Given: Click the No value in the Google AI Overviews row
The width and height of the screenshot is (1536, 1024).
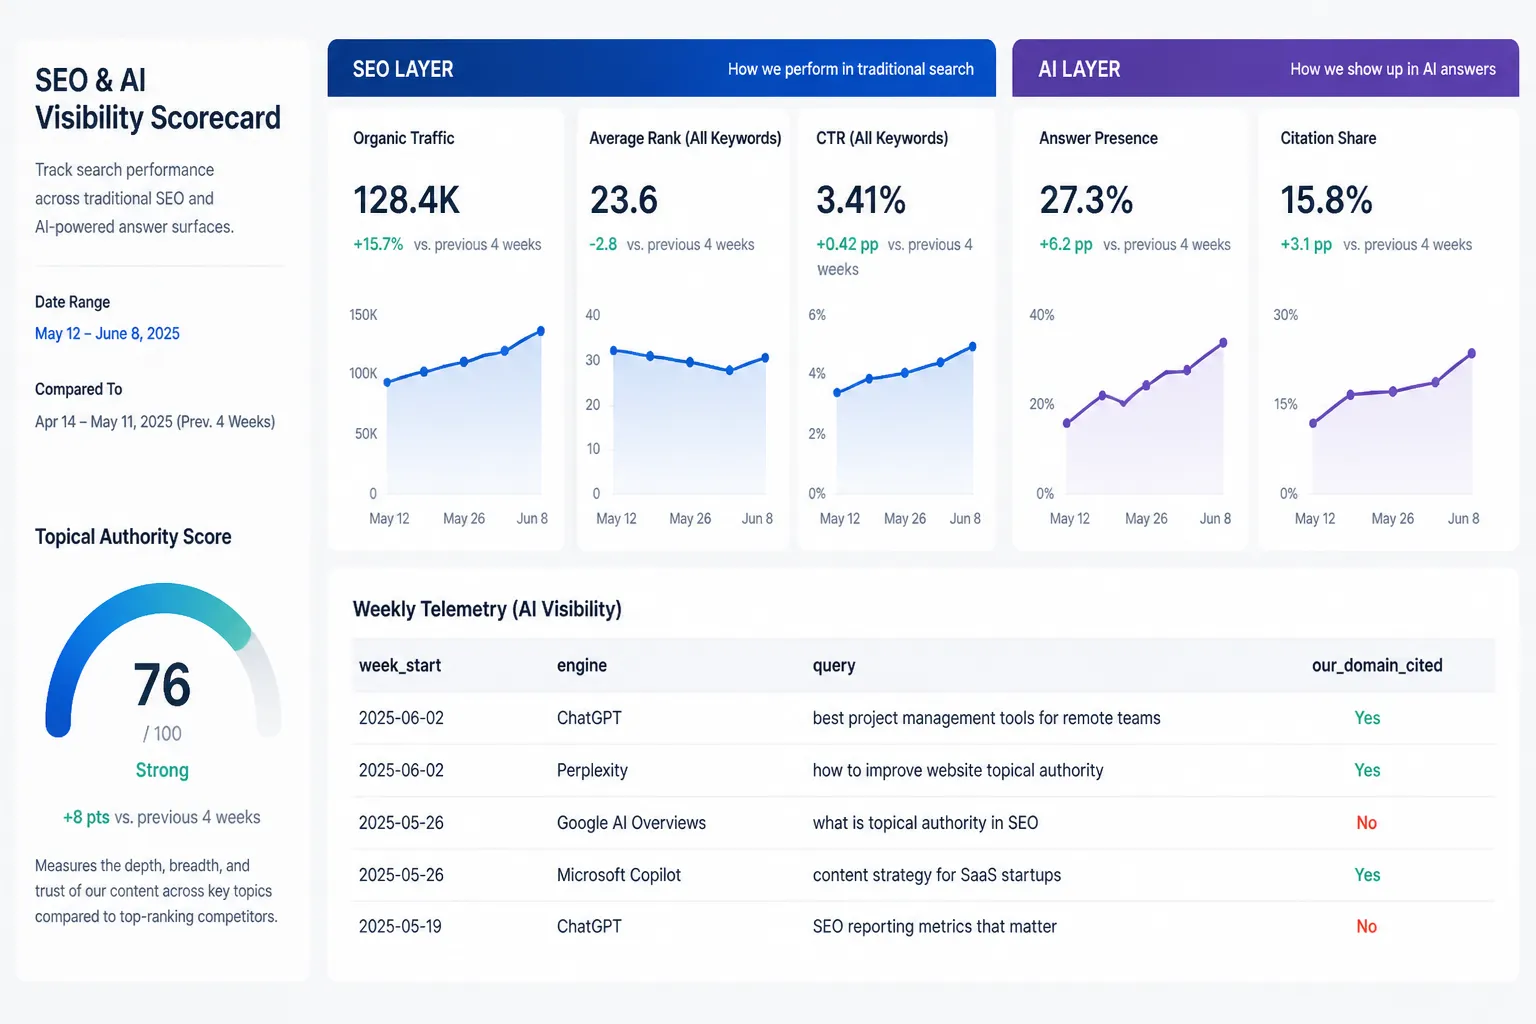Looking at the screenshot, I should 1367,823.
